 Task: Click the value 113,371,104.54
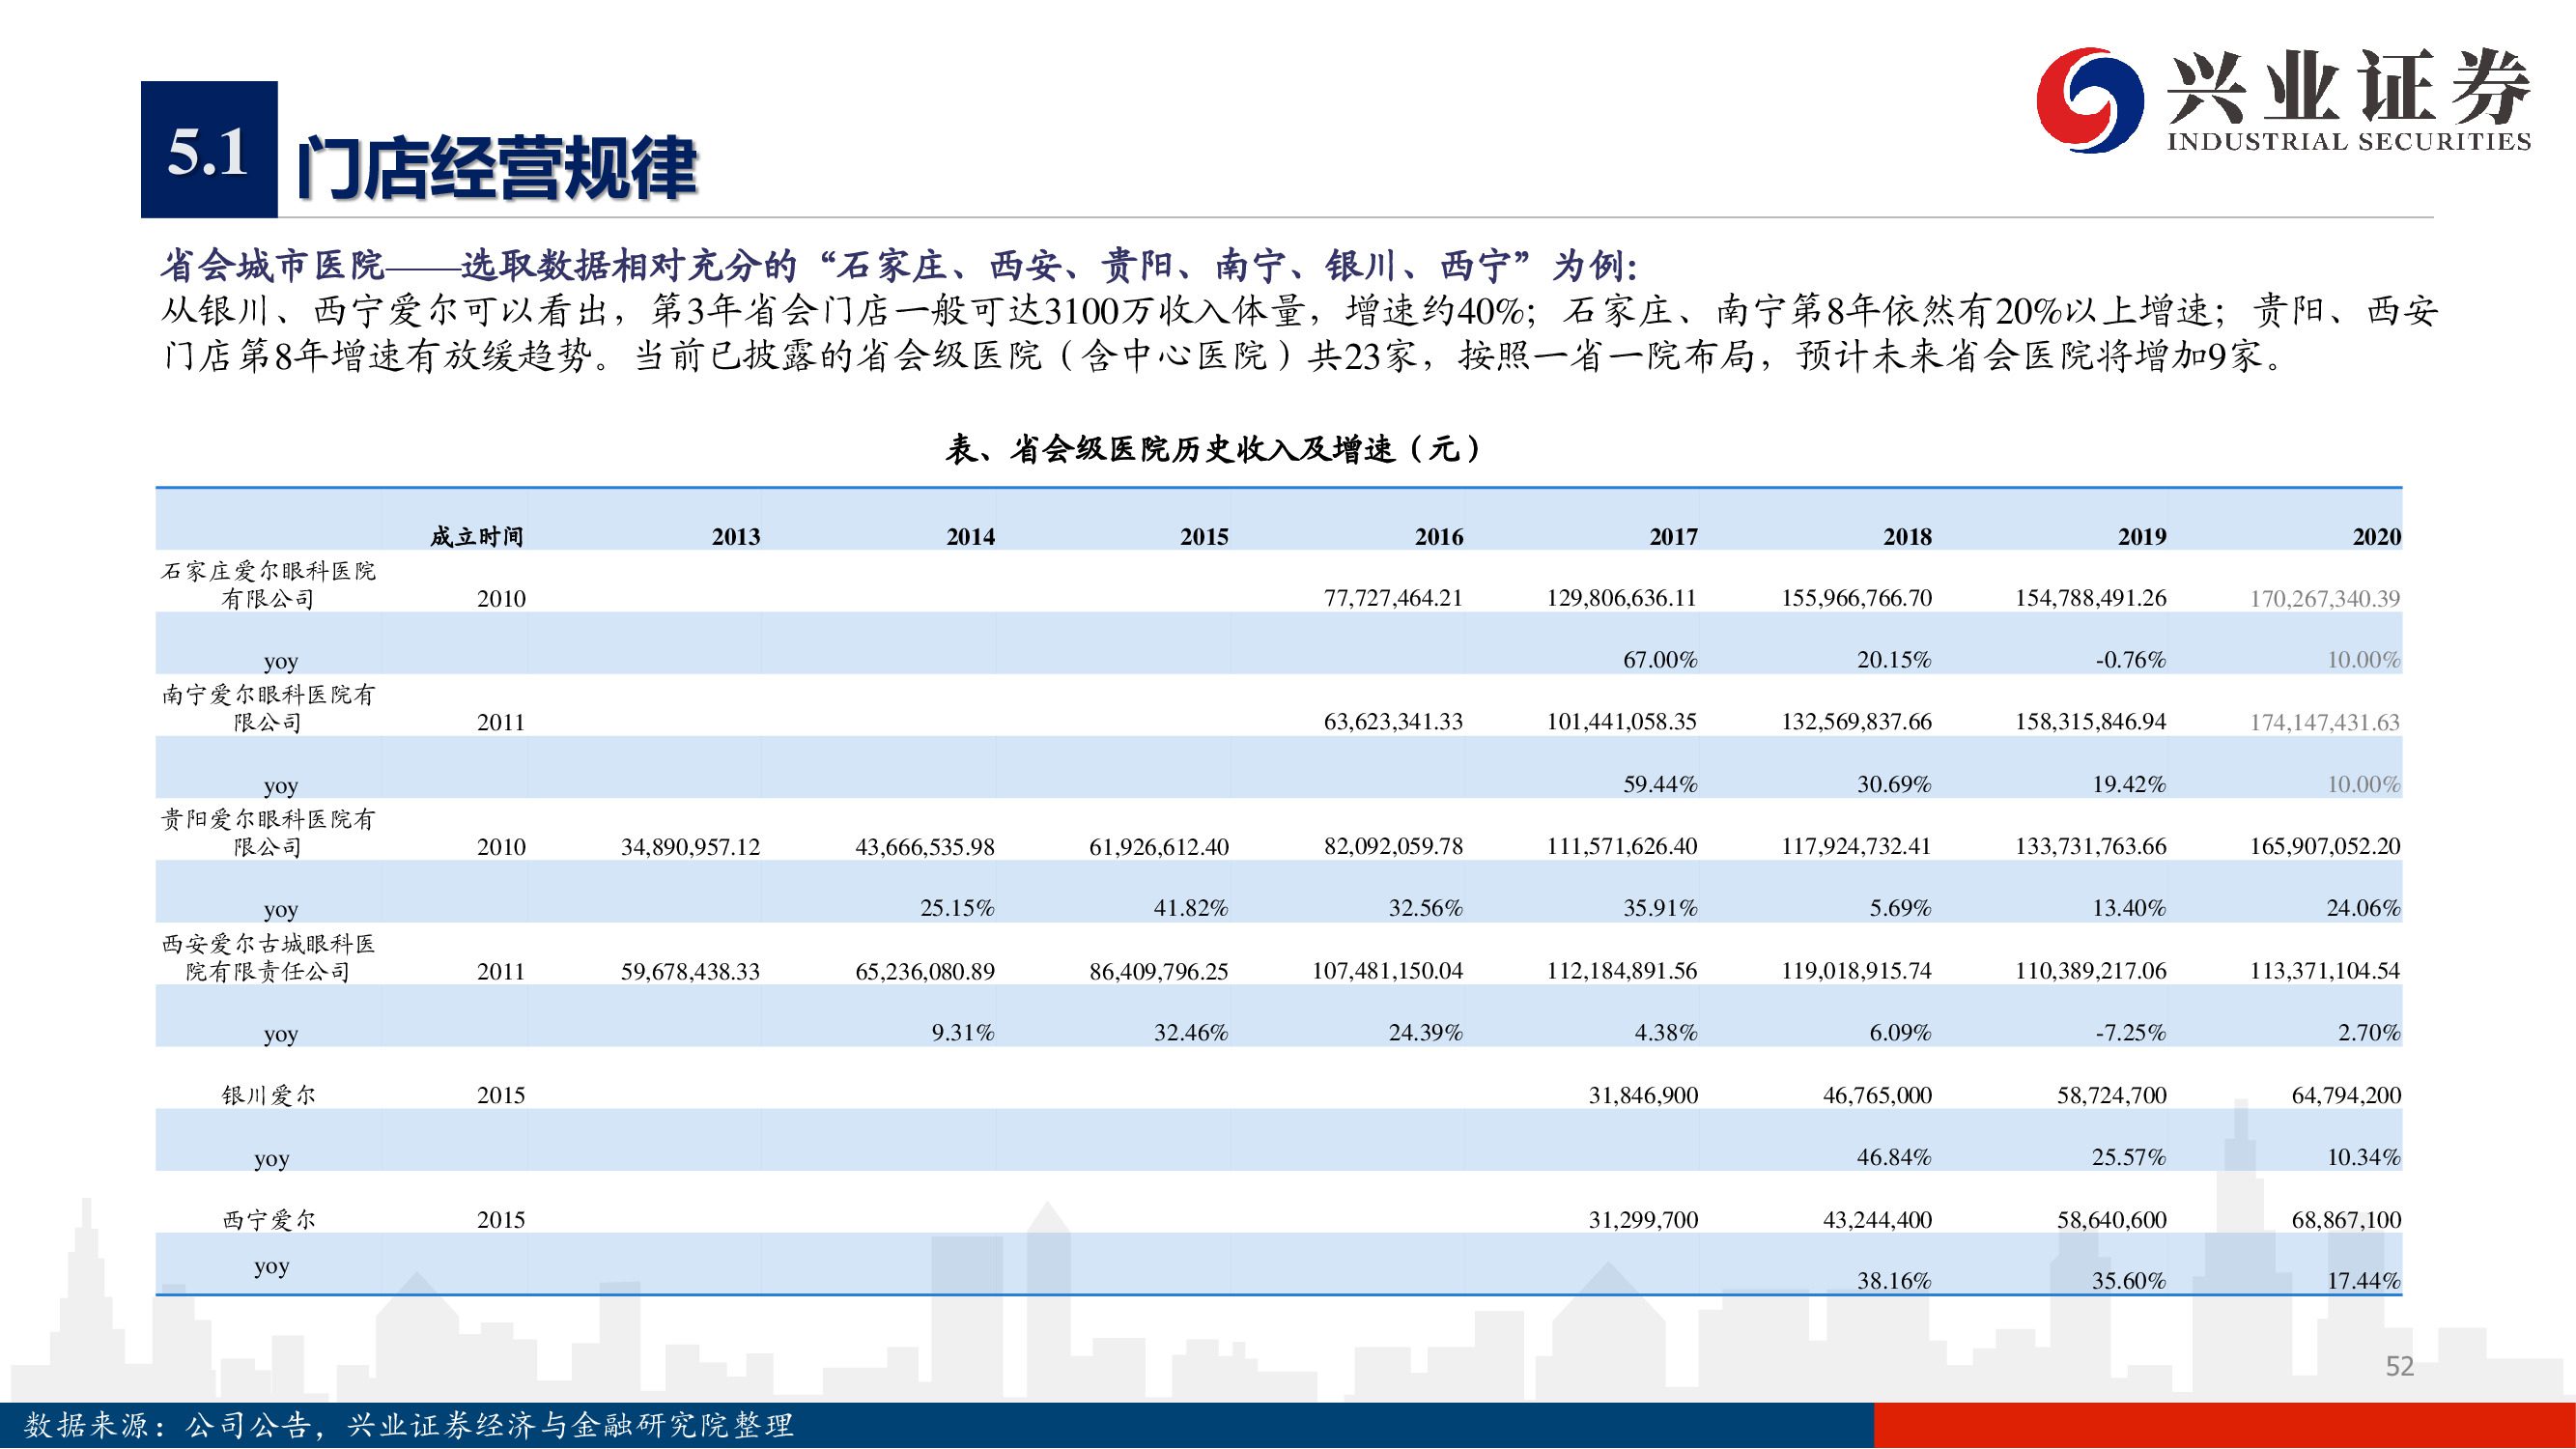click(x=2325, y=971)
